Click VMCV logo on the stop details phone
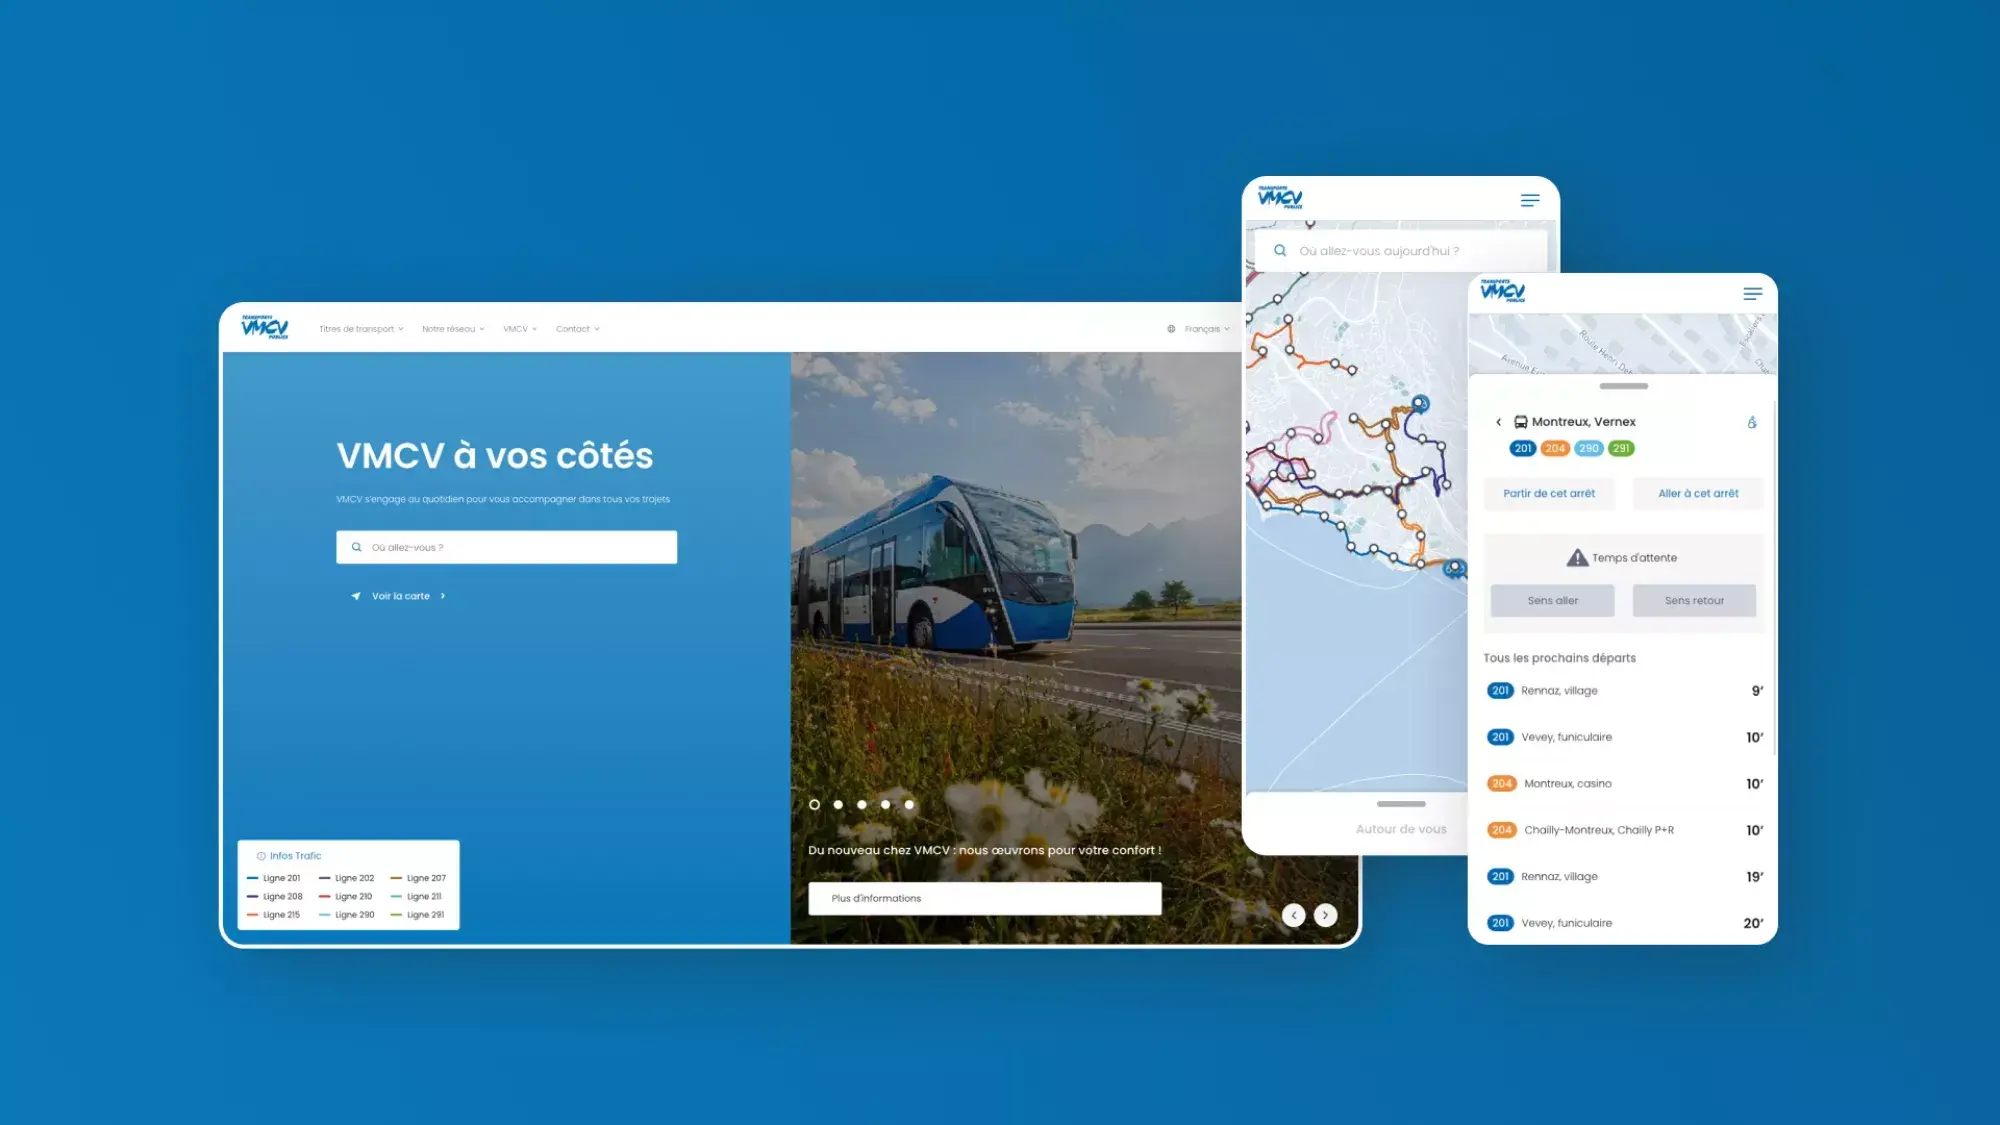 pyautogui.click(x=1503, y=291)
